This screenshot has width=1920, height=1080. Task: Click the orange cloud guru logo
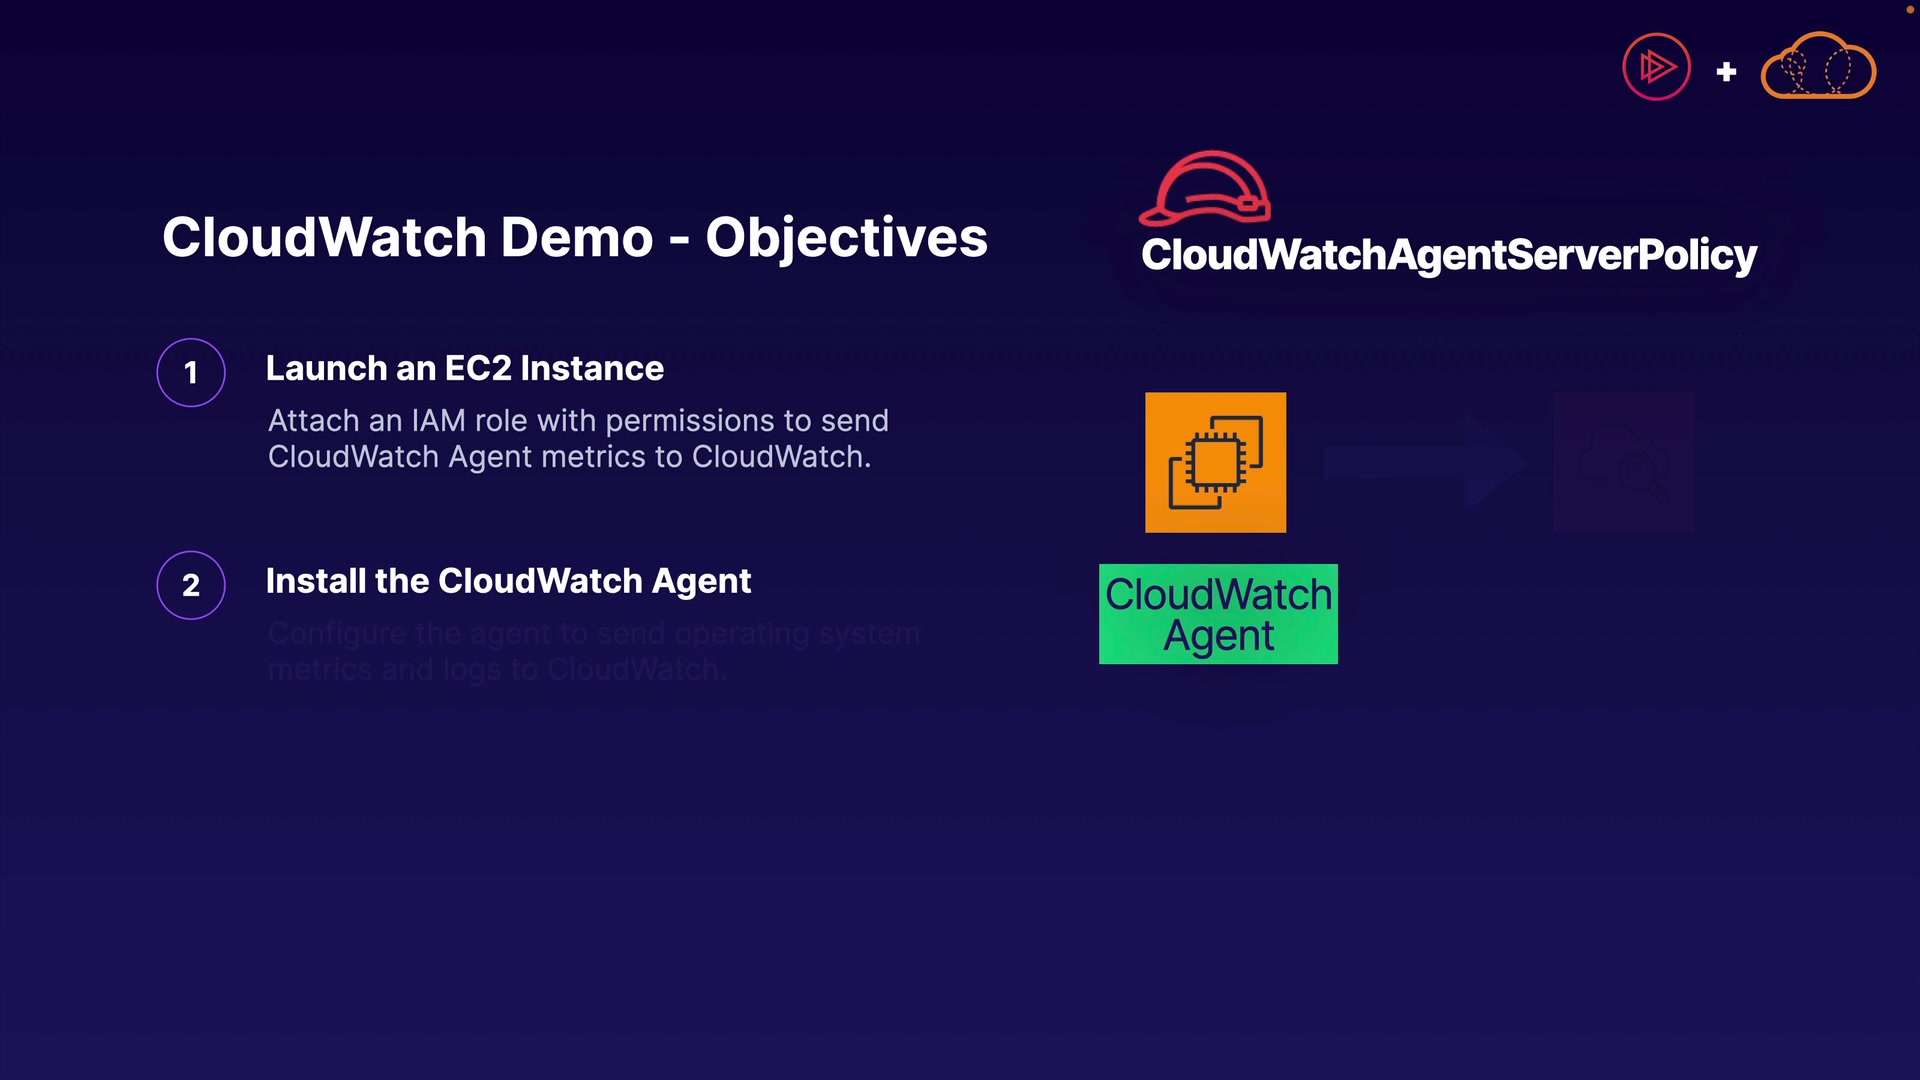coord(1817,68)
